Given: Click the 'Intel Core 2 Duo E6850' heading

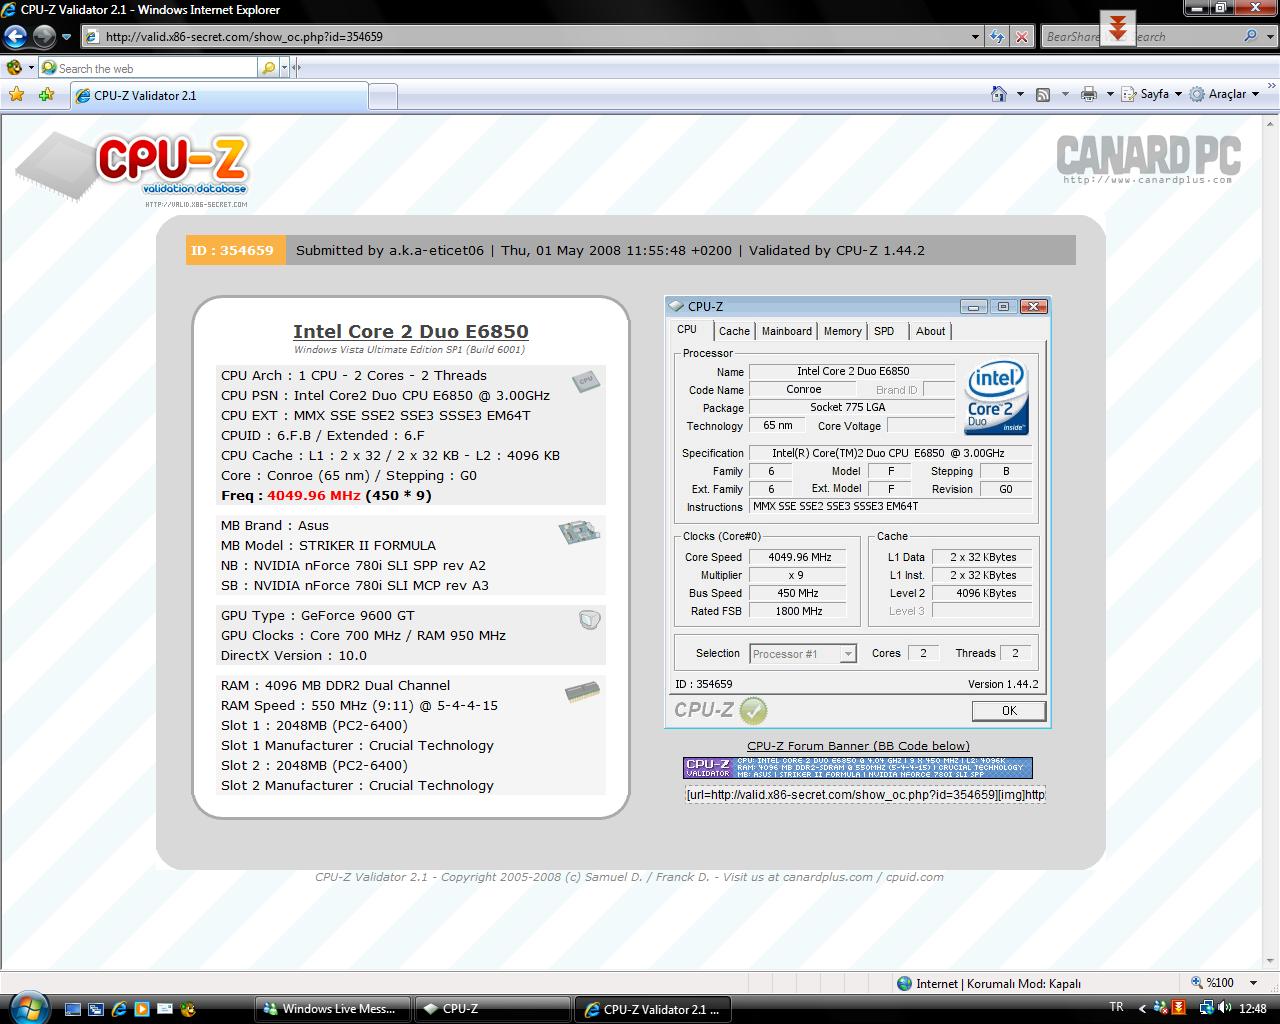Looking at the screenshot, I should 410,331.
